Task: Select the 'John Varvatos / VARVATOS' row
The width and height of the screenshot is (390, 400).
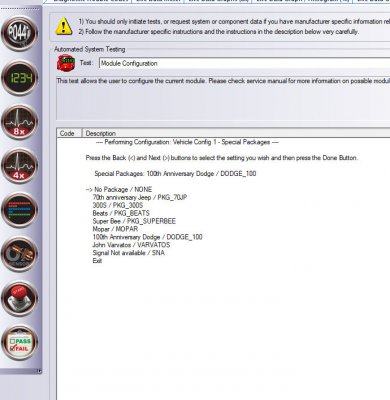Action: (x=131, y=245)
